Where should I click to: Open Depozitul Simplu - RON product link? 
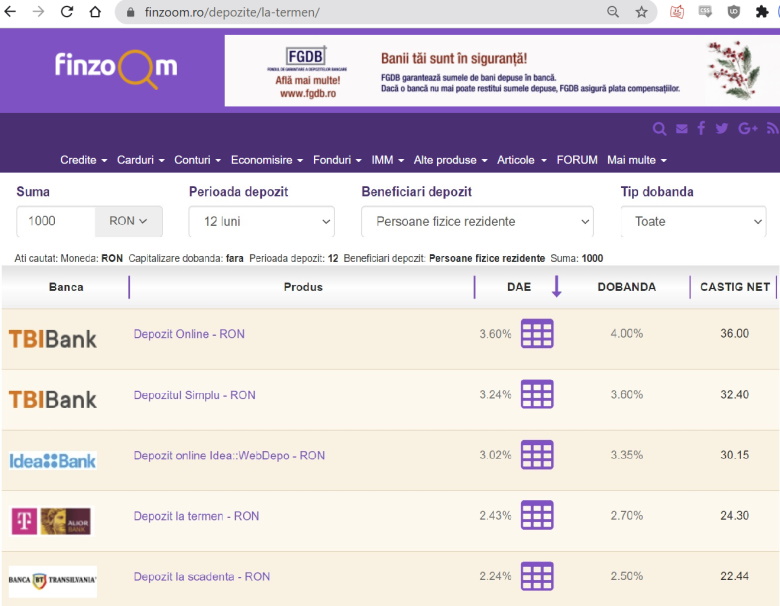tap(194, 395)
